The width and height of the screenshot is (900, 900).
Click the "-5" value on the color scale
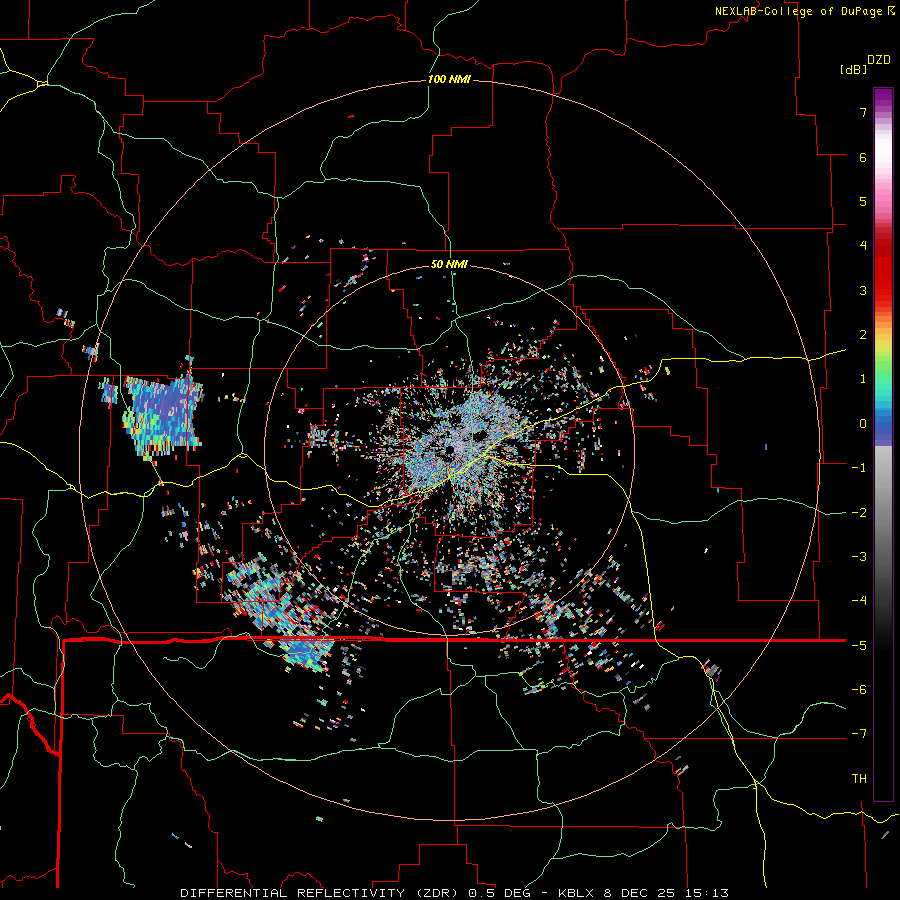point(859,646)
